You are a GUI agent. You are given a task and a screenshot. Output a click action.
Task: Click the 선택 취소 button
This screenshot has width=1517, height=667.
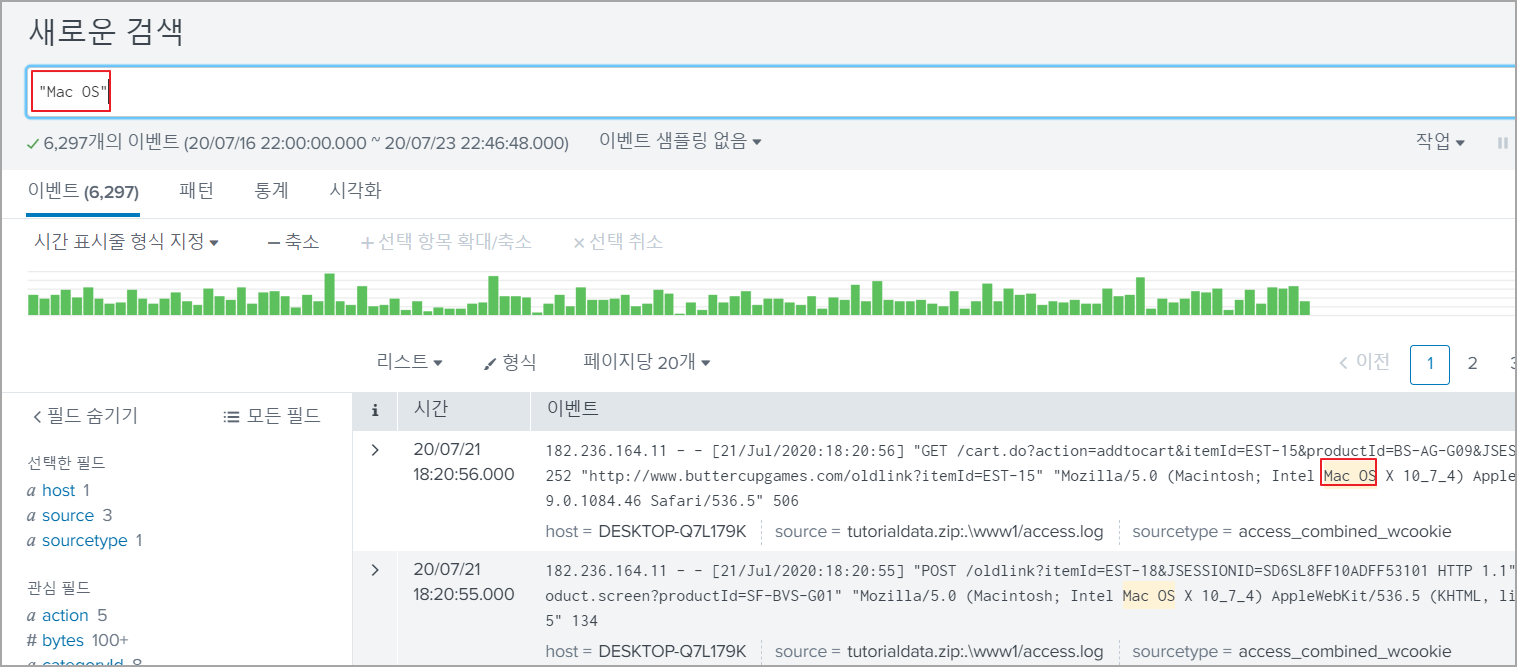[x=617, y=242]
